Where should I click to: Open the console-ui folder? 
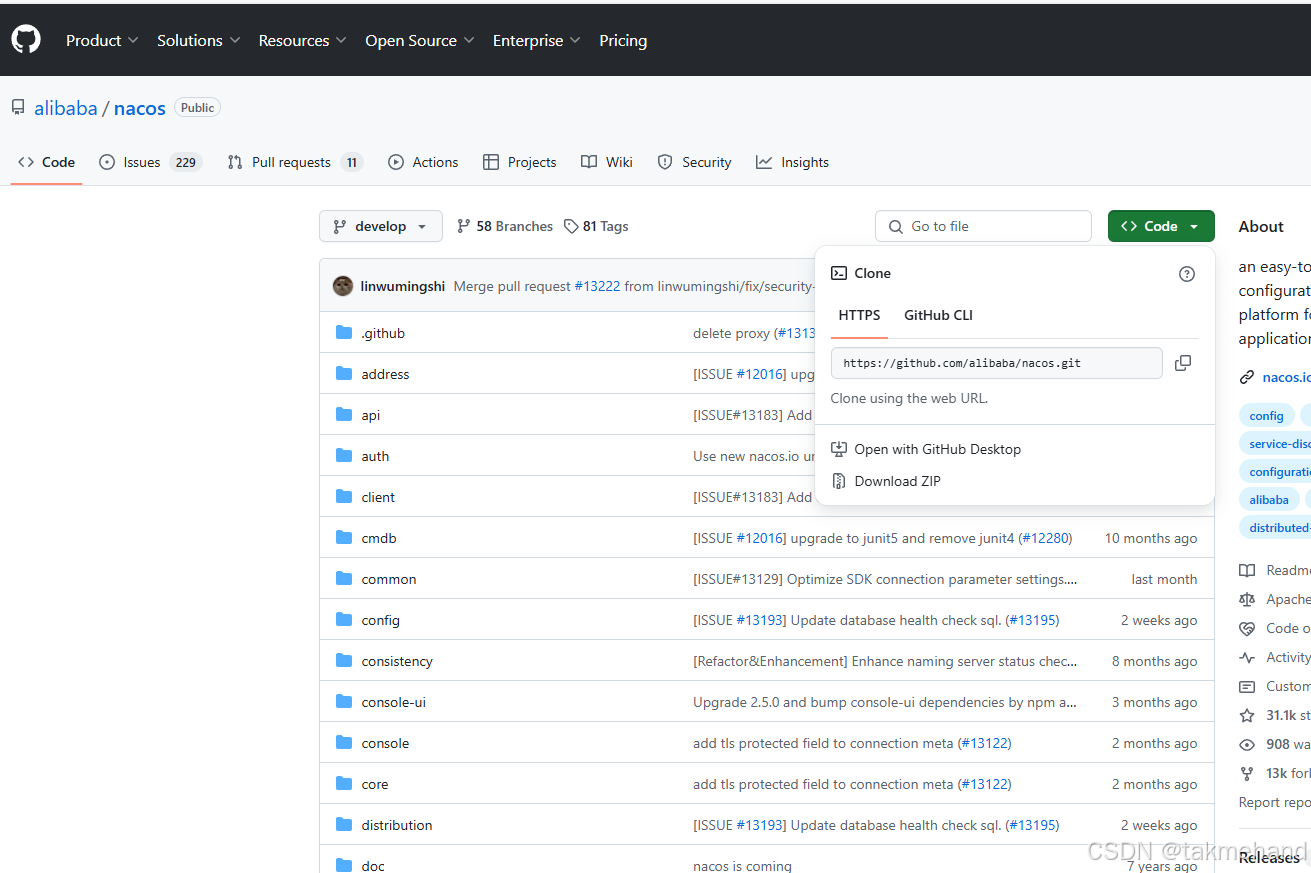point(394,702)
